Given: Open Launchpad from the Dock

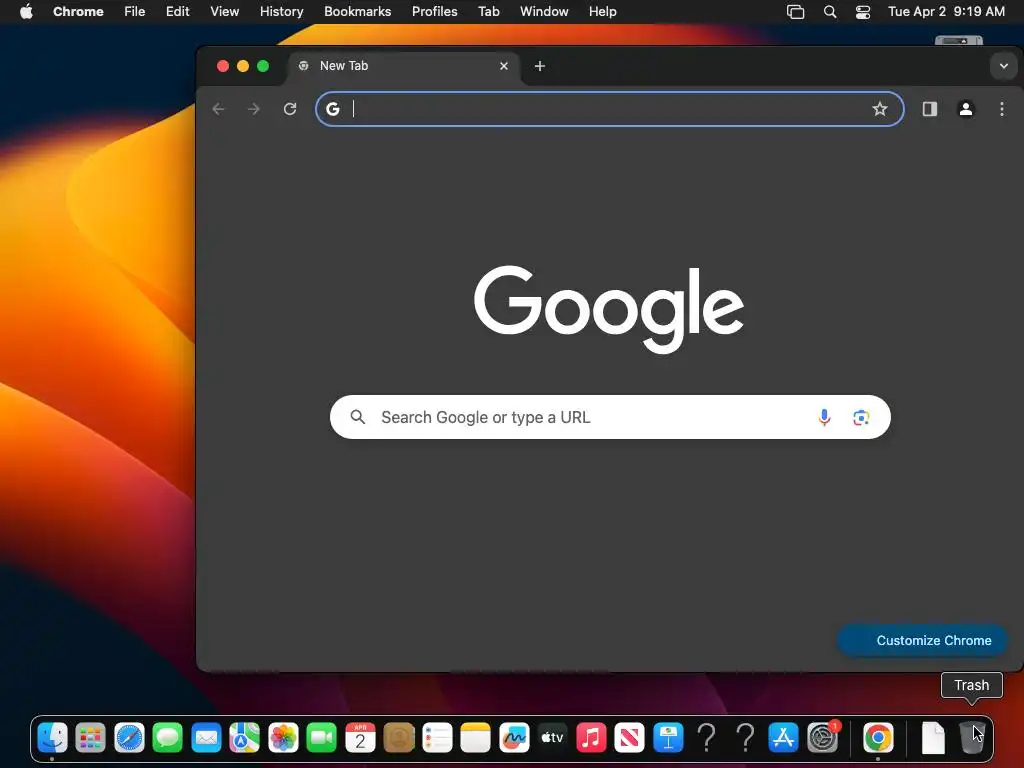Looking at the screenshot, I should (x=91, y=738).
